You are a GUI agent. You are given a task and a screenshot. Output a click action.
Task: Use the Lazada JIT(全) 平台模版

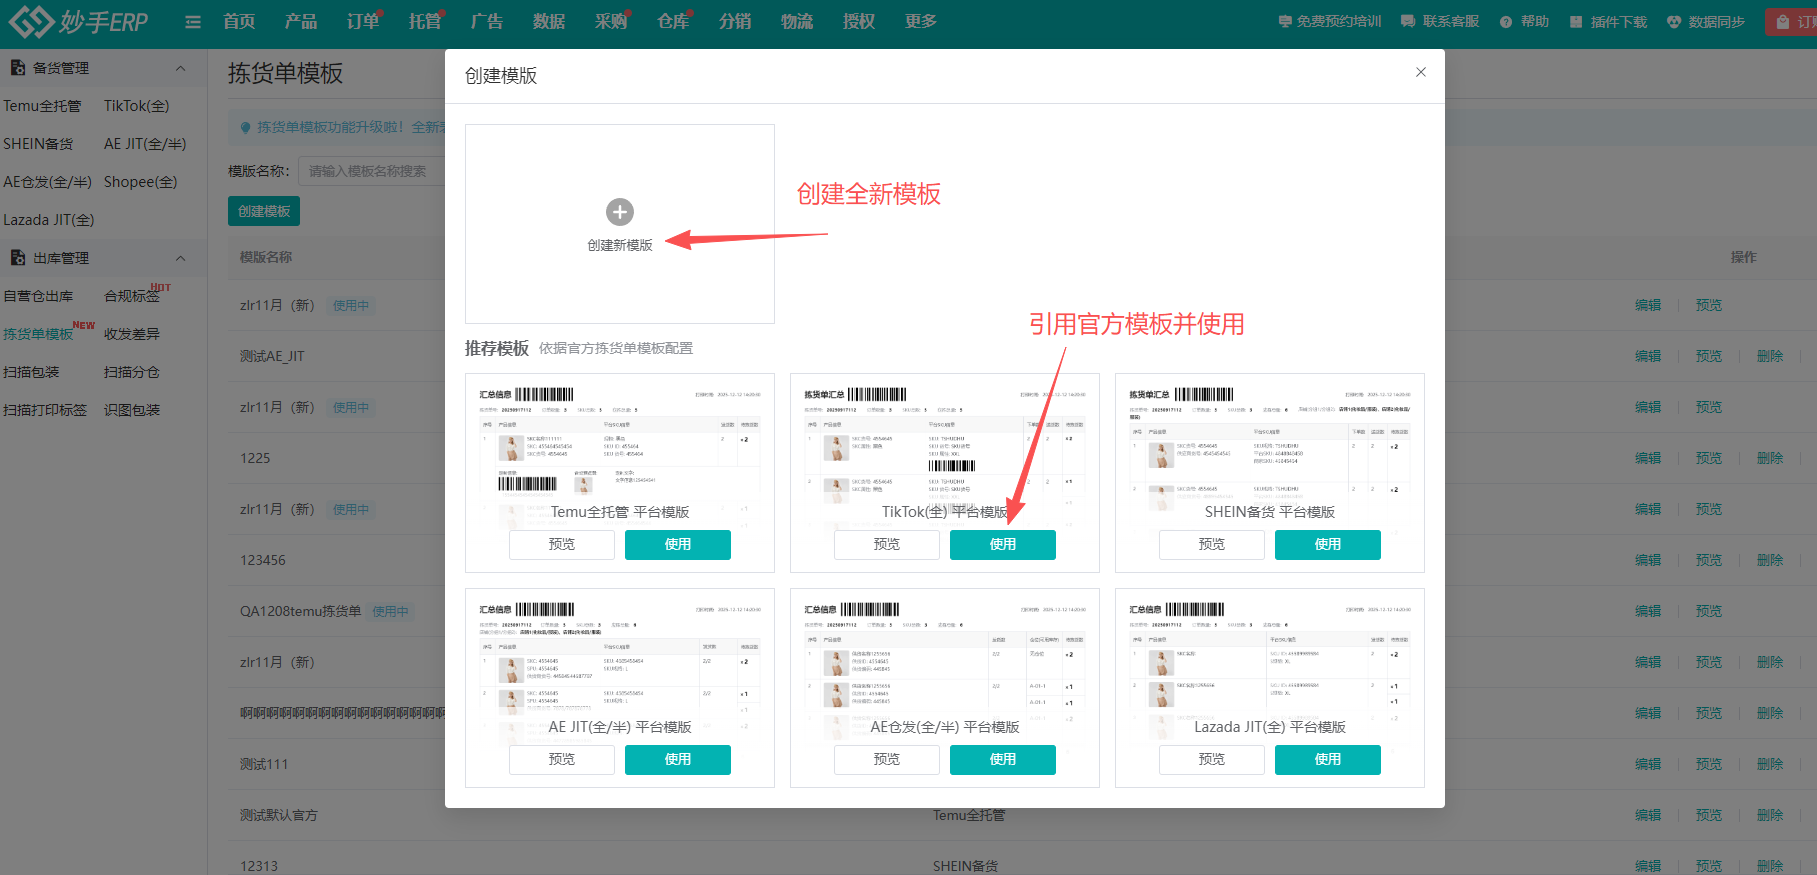tap(1328, 759)
